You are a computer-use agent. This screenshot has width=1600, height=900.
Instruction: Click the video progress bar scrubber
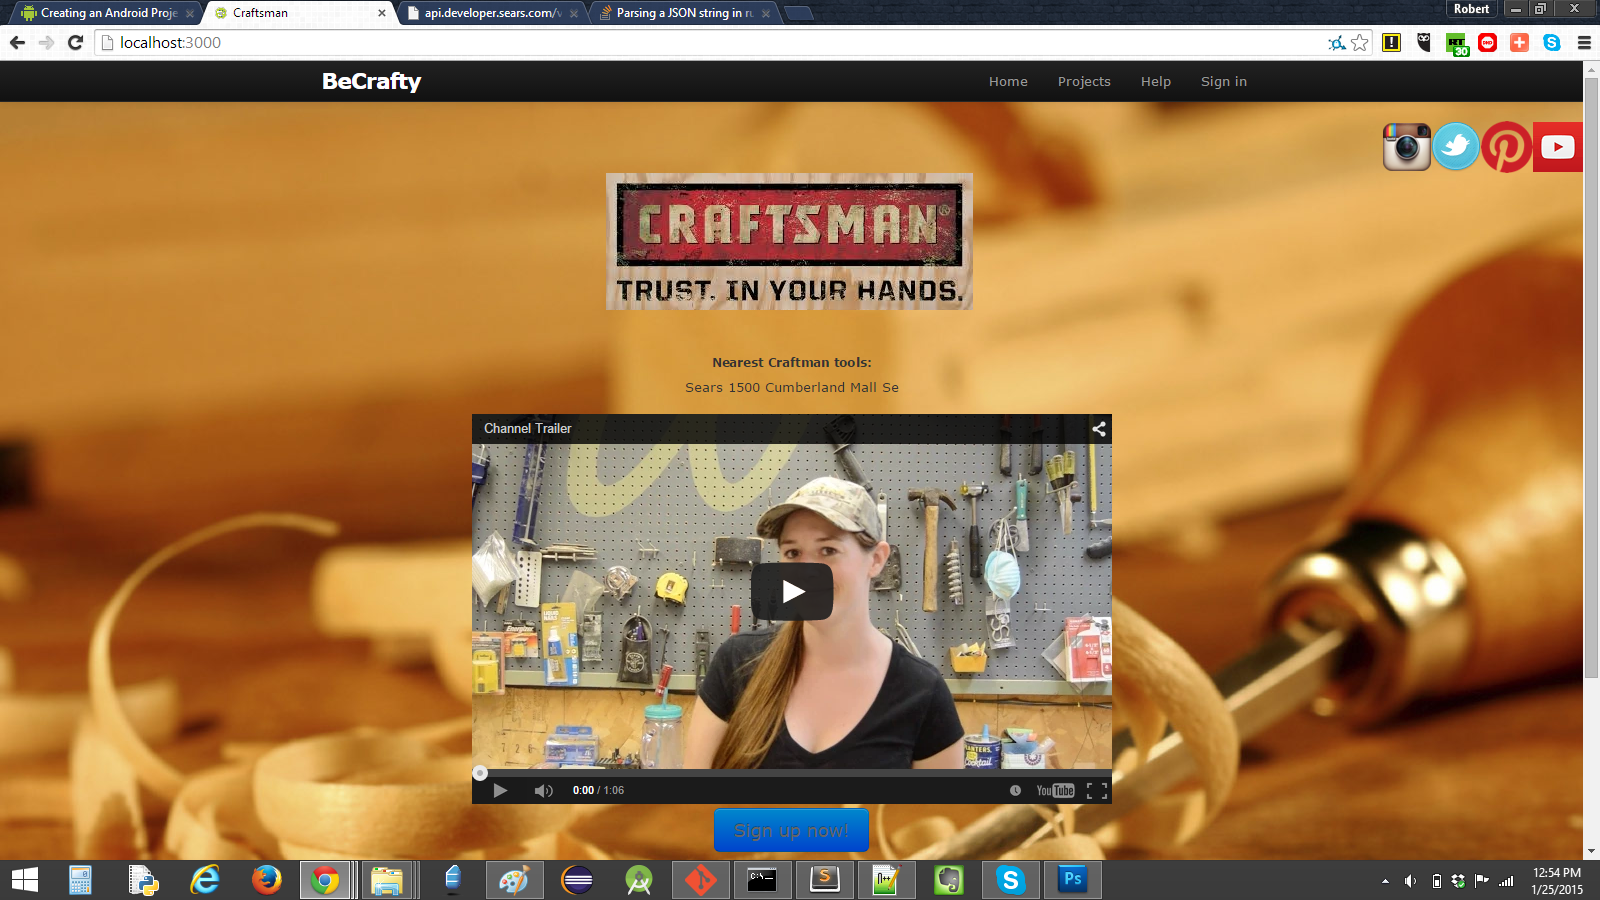click(x=480, y=773)
